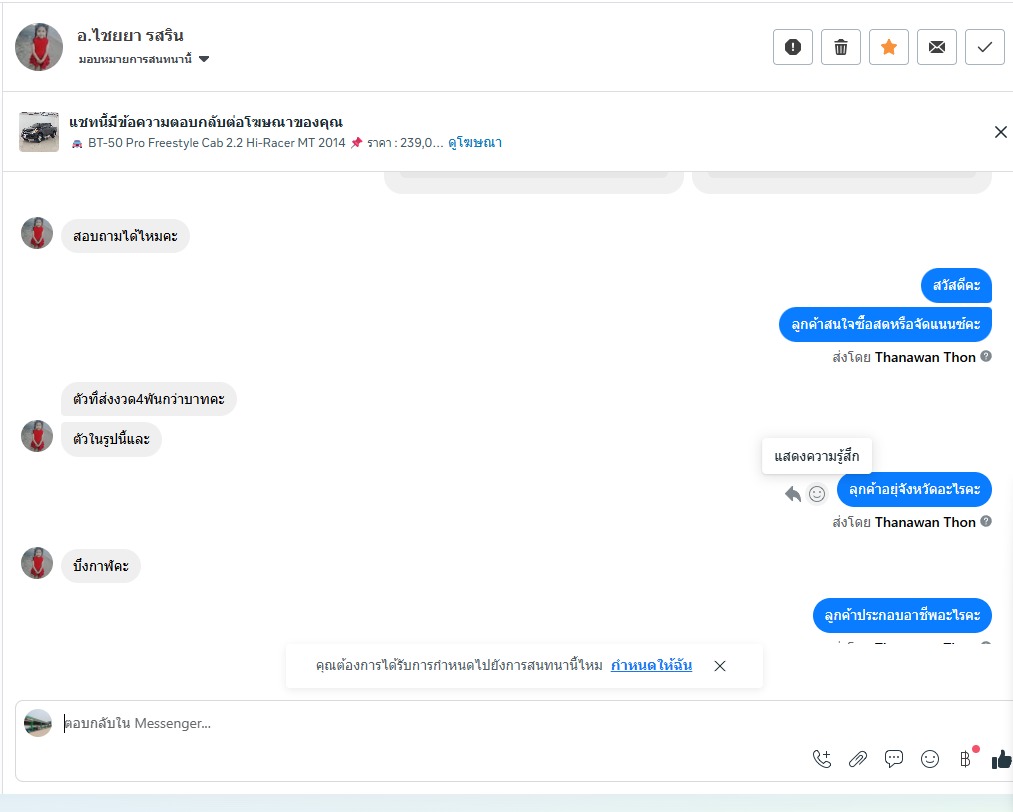This screenshot has width=1013, height=812.
Task: Open the BT-50 ad car thumbnail
Action: [x=39, y=132]
